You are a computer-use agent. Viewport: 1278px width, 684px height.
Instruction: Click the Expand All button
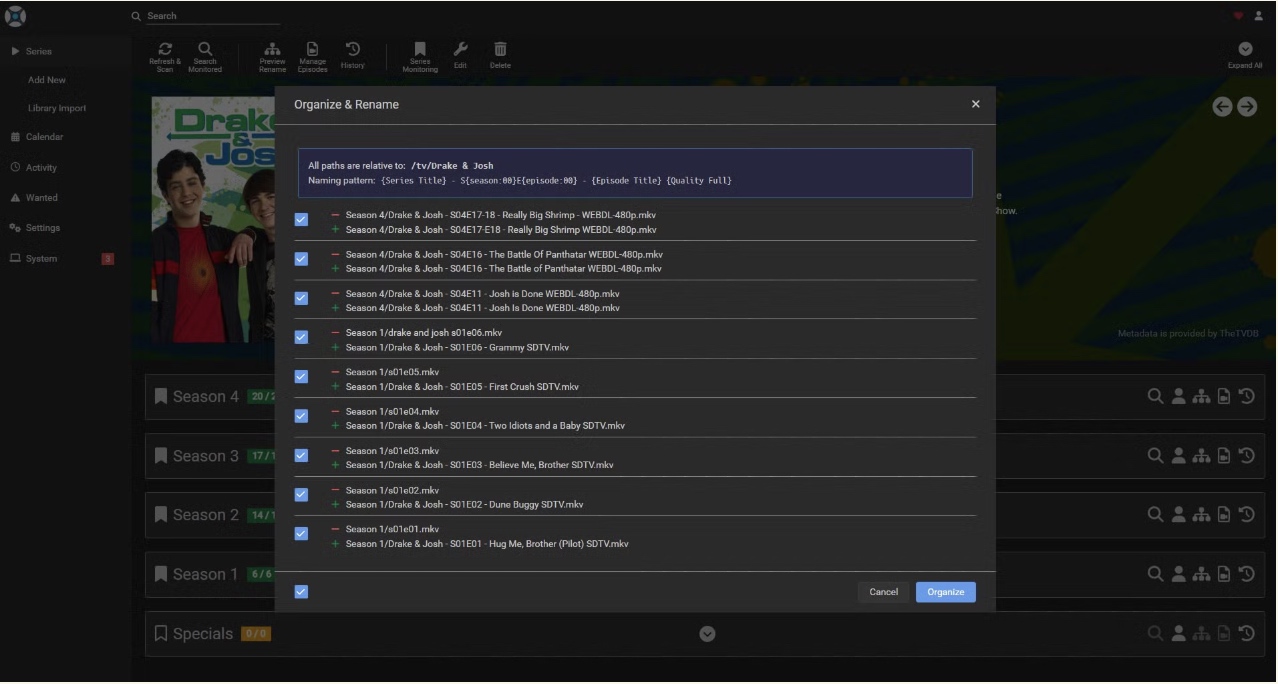coord(1245,55)
